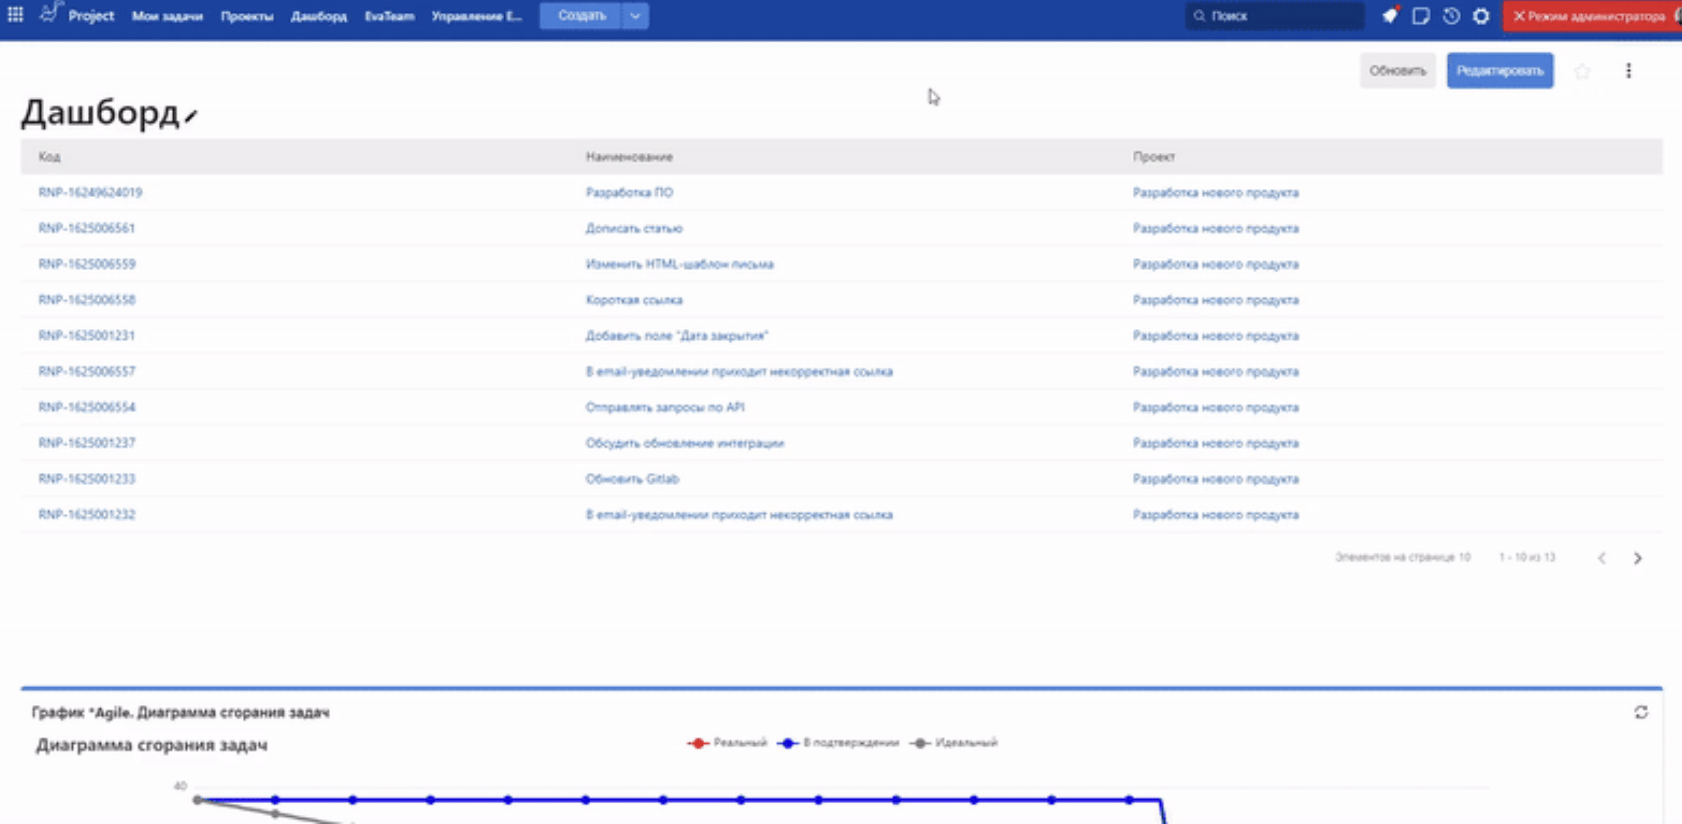Open the settings gear icon
The width and height of the screenshot is (1682, 824).
[1481, 16]
